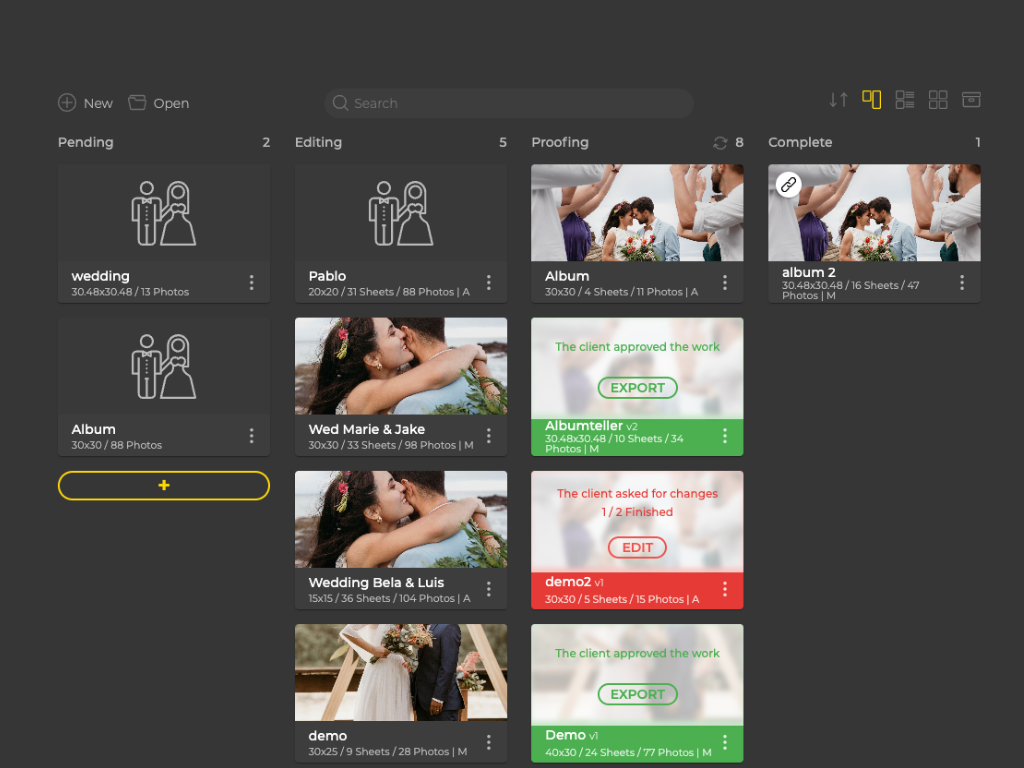Click the placeholder icon of Album 88 Photos
This screenshot has width=1024, height=768.
point(164,366)
